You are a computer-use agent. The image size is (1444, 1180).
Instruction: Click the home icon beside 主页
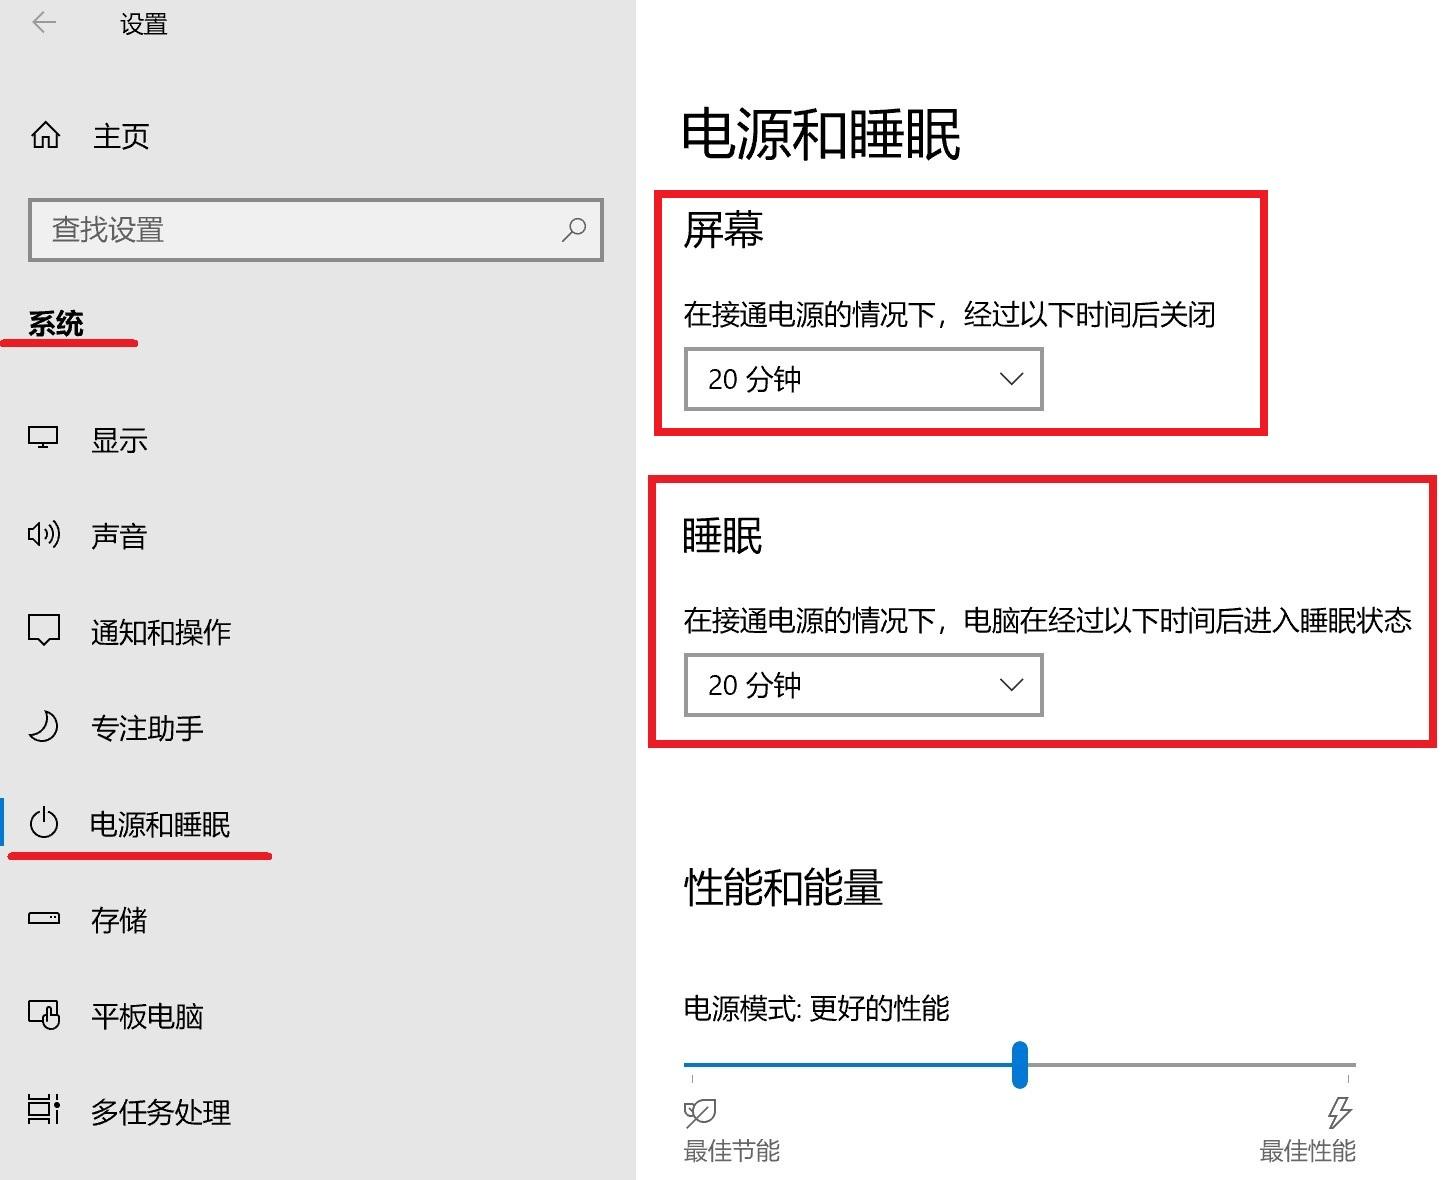(46, 135)
